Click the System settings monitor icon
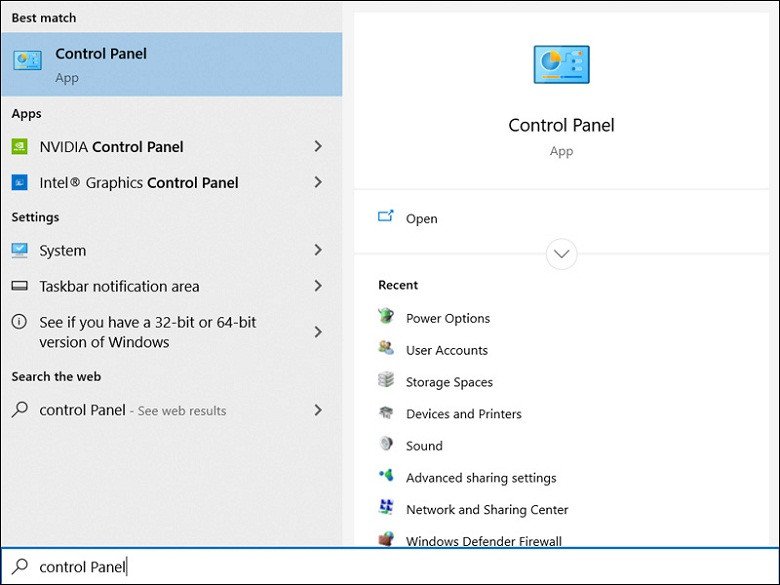Image resolution: width=780 pixels, height=585 pixels. 20,251
